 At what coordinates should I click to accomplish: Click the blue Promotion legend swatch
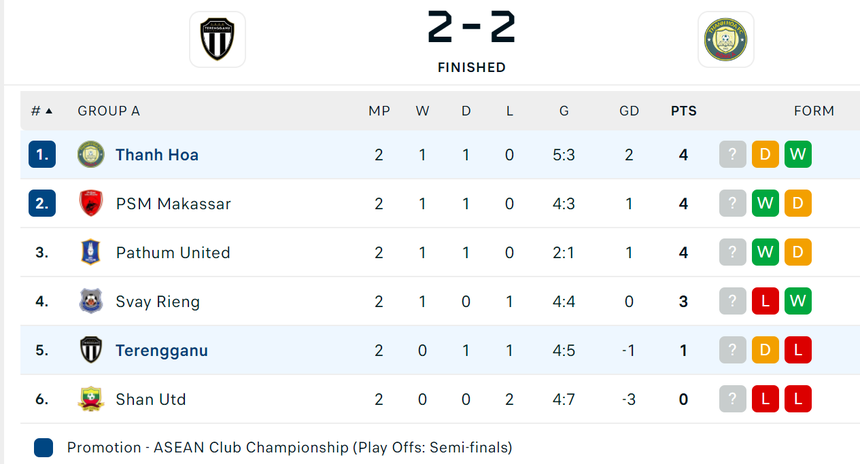[43, 447]
